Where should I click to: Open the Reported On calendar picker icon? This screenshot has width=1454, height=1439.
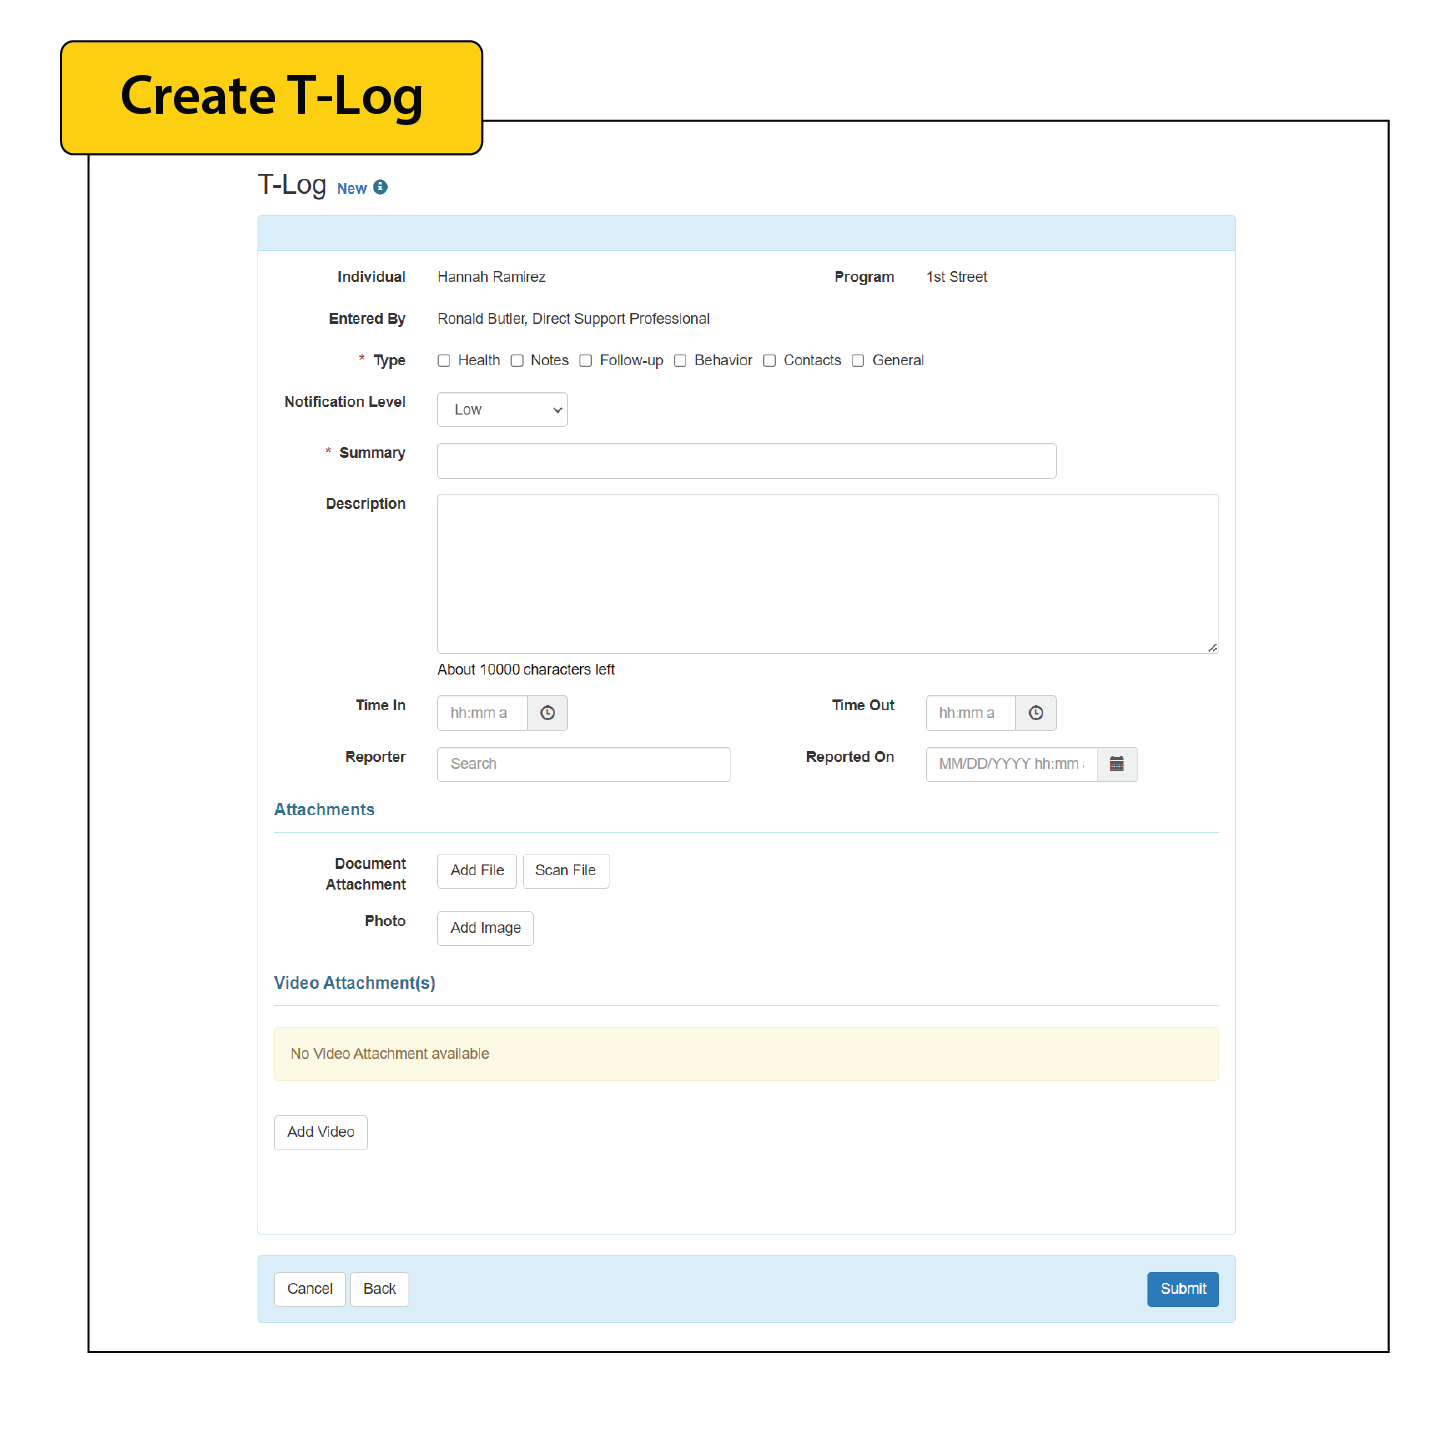(1116, 763)
